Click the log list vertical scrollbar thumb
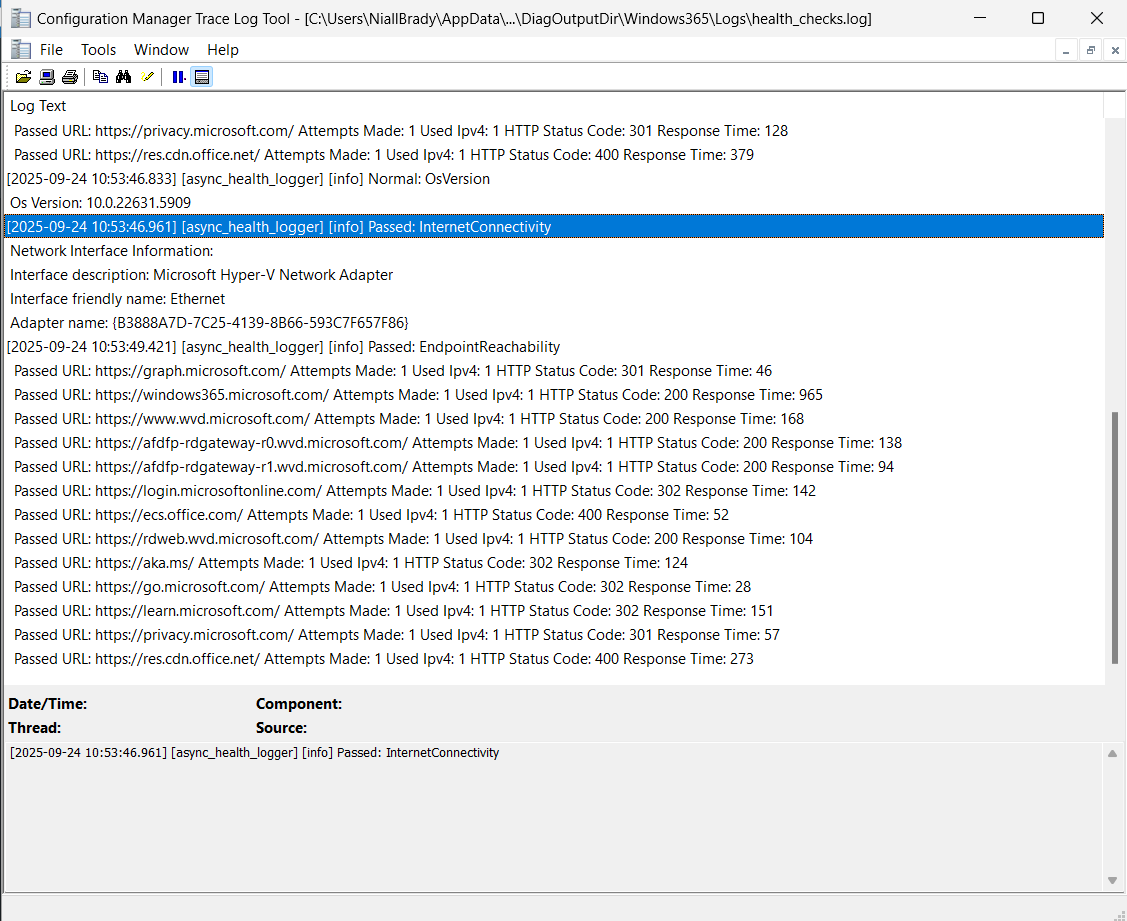Viewport: 1127px width, 921px height. coord(1115,537)
